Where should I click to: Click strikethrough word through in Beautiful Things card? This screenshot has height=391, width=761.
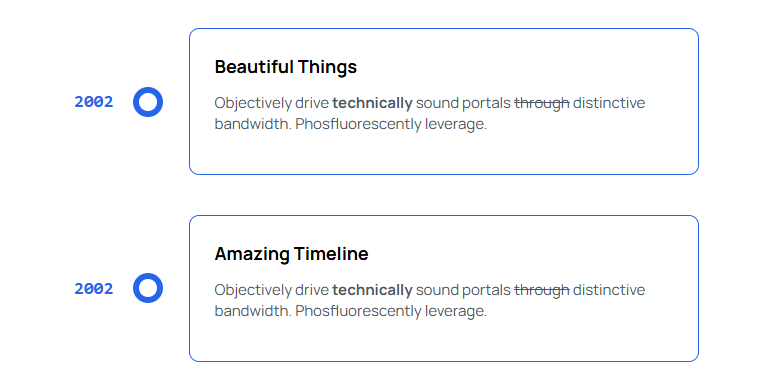click(x=542, y=103)
